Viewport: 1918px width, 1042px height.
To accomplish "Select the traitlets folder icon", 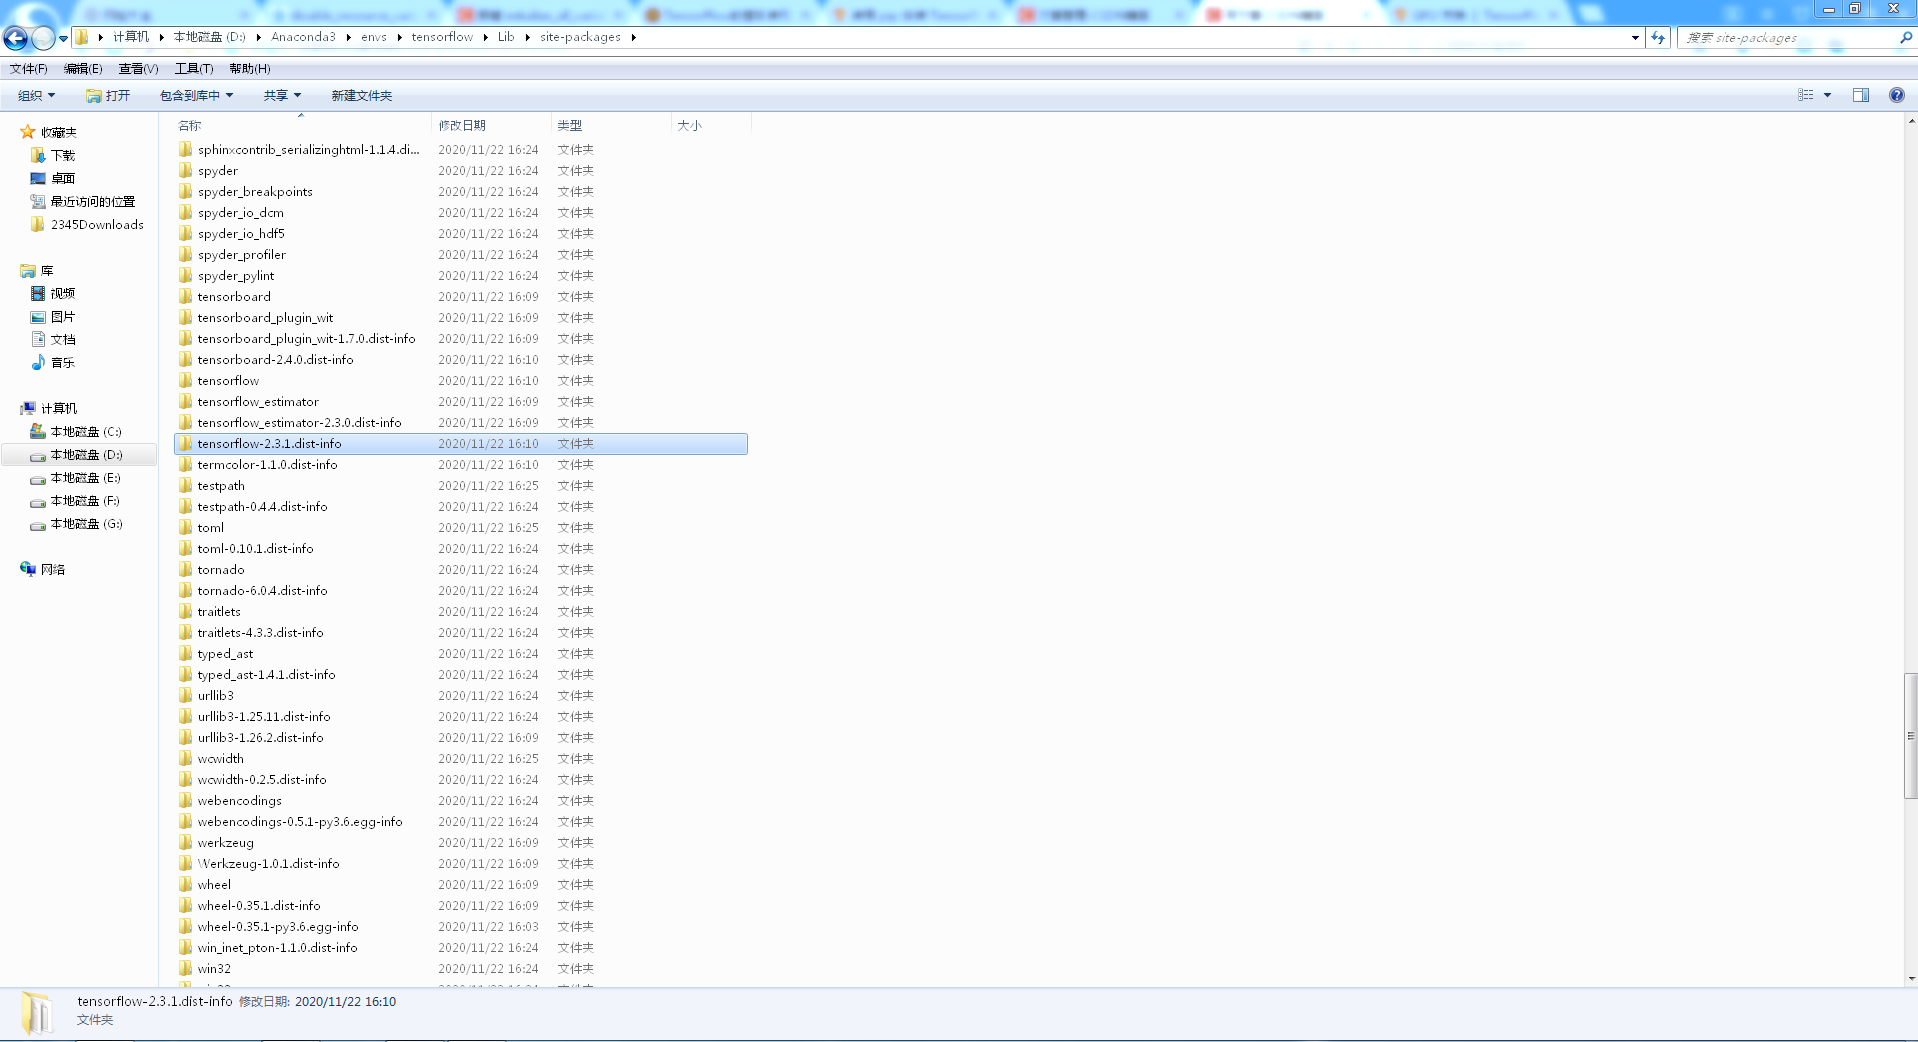I will 186,611.
